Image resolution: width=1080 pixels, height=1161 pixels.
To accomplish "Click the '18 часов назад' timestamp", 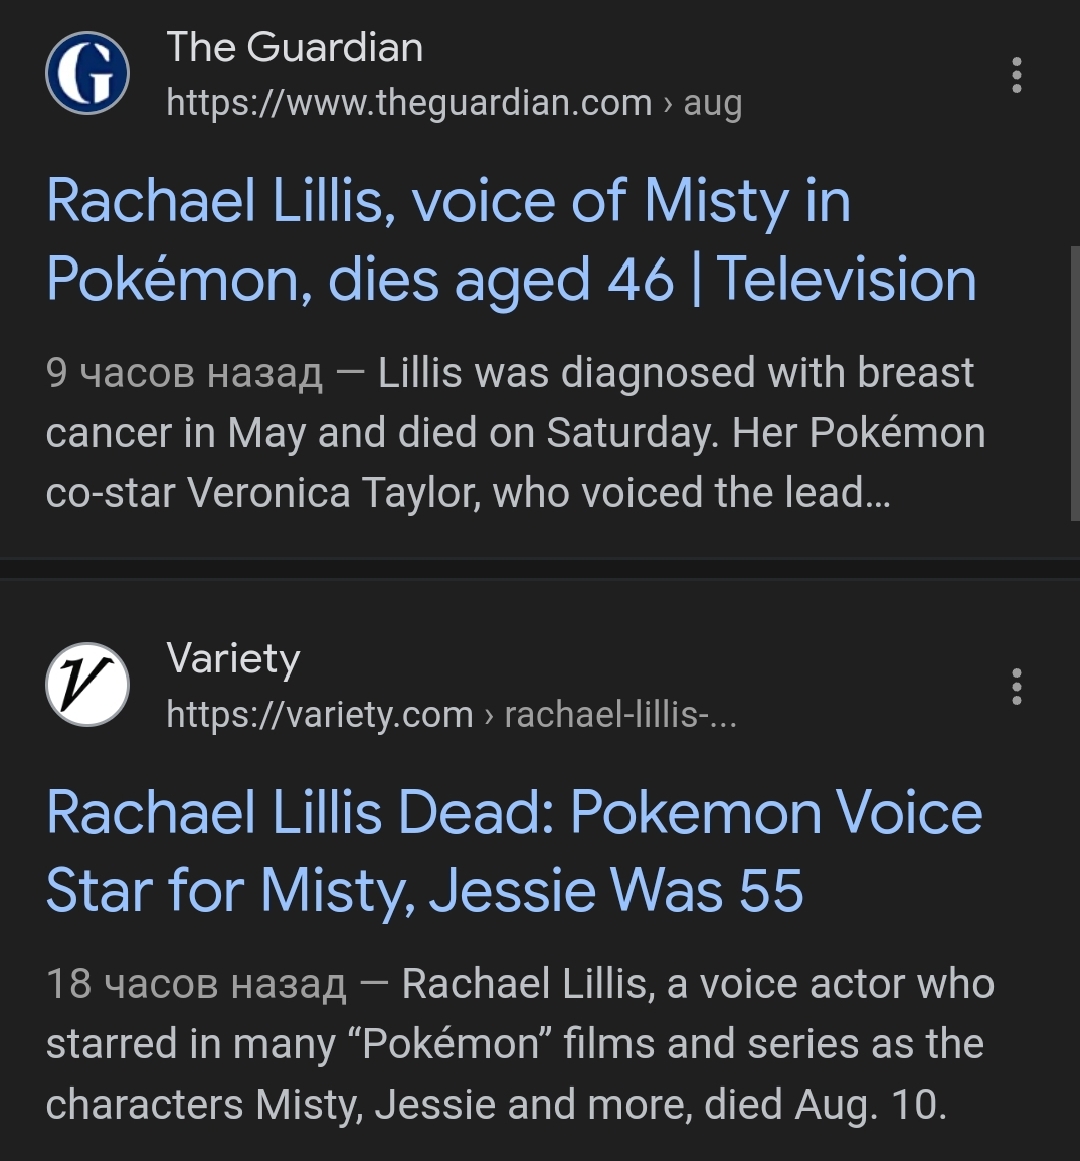I will coord(196,984).
